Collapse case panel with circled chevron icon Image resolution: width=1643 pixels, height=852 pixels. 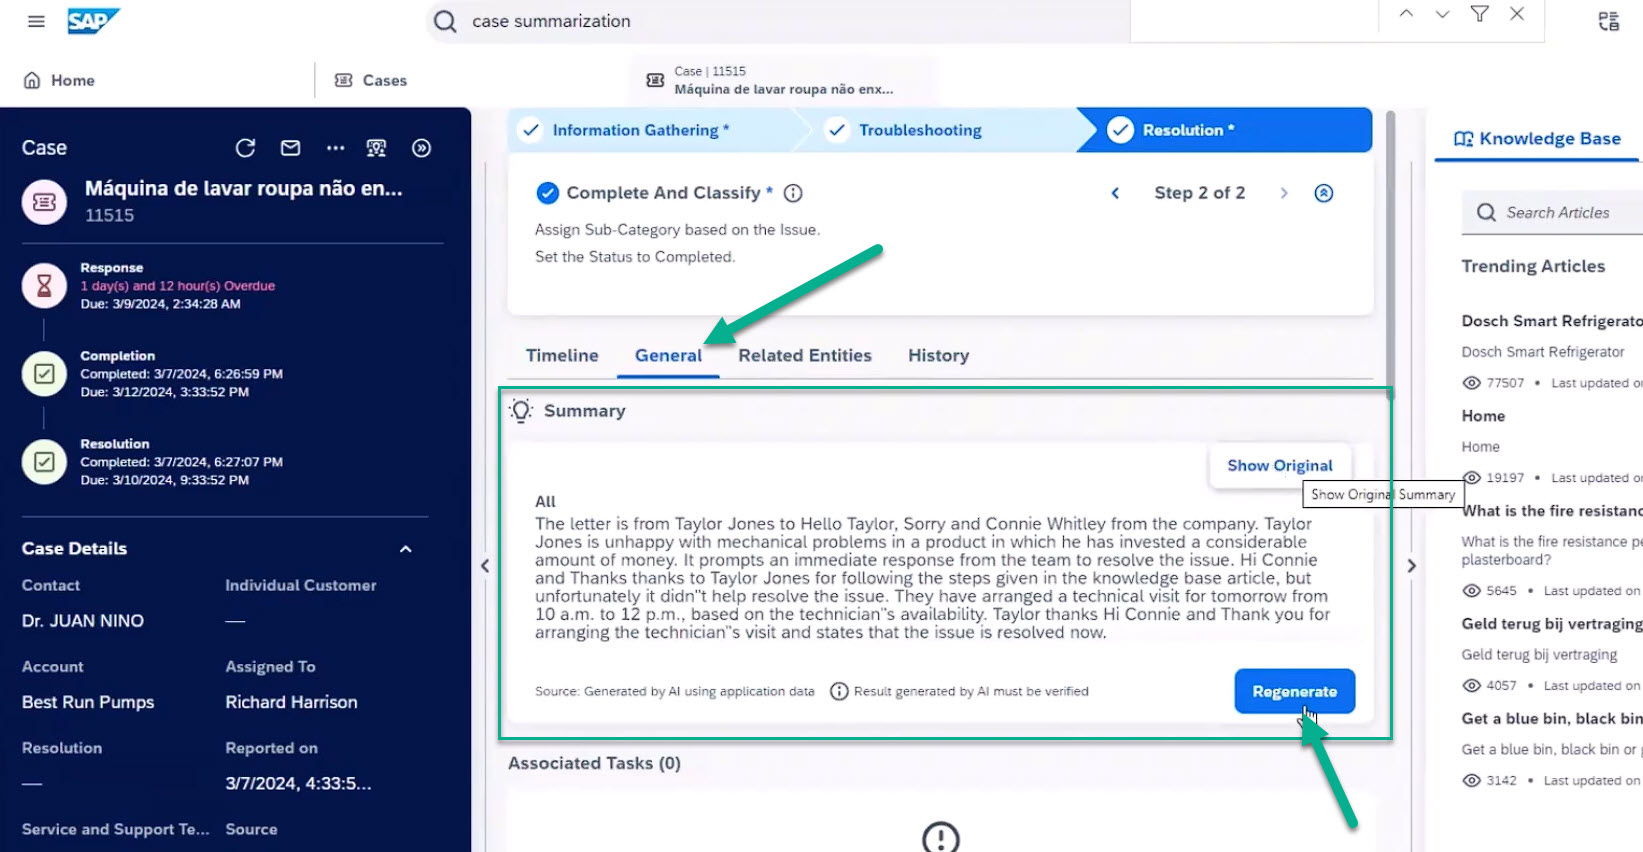coord(422,148)
